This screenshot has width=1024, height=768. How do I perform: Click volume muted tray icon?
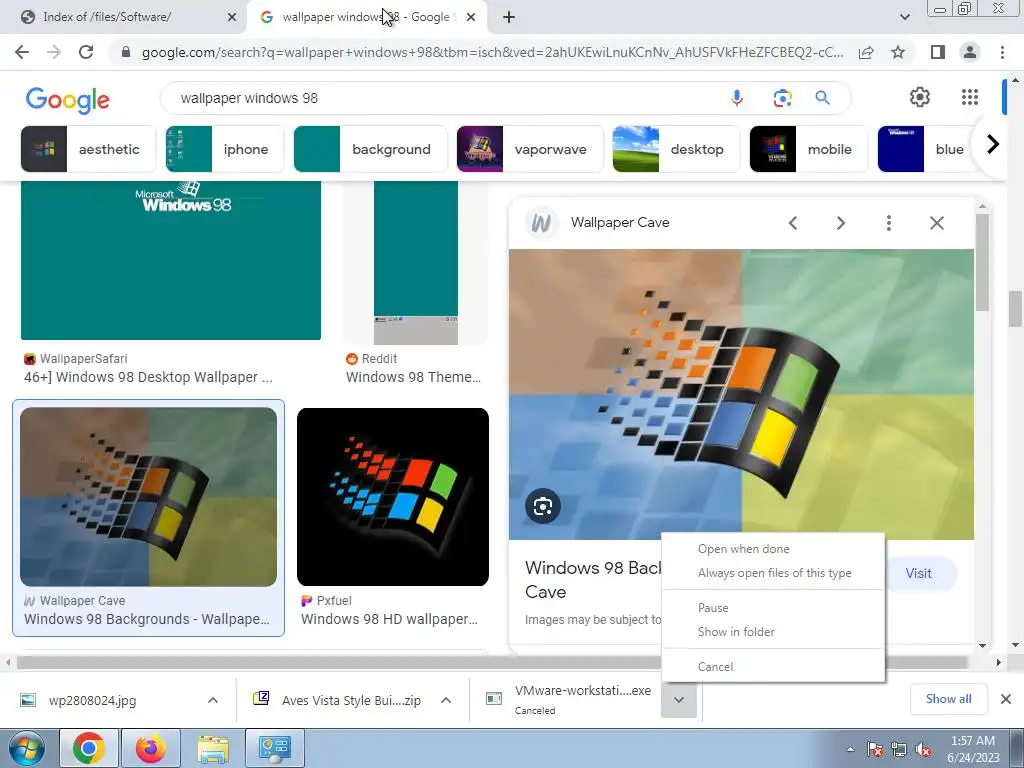923,750
